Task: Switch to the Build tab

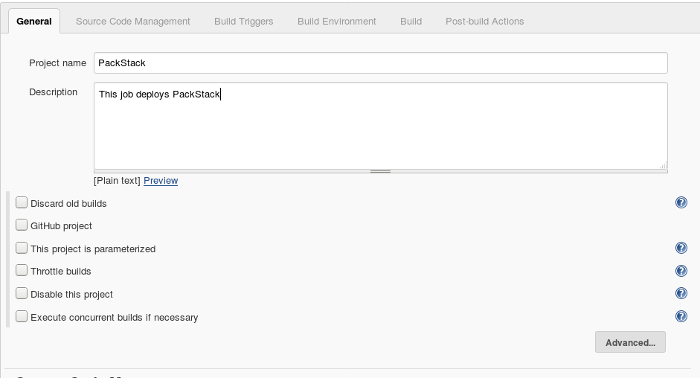Action: [411, 21]
